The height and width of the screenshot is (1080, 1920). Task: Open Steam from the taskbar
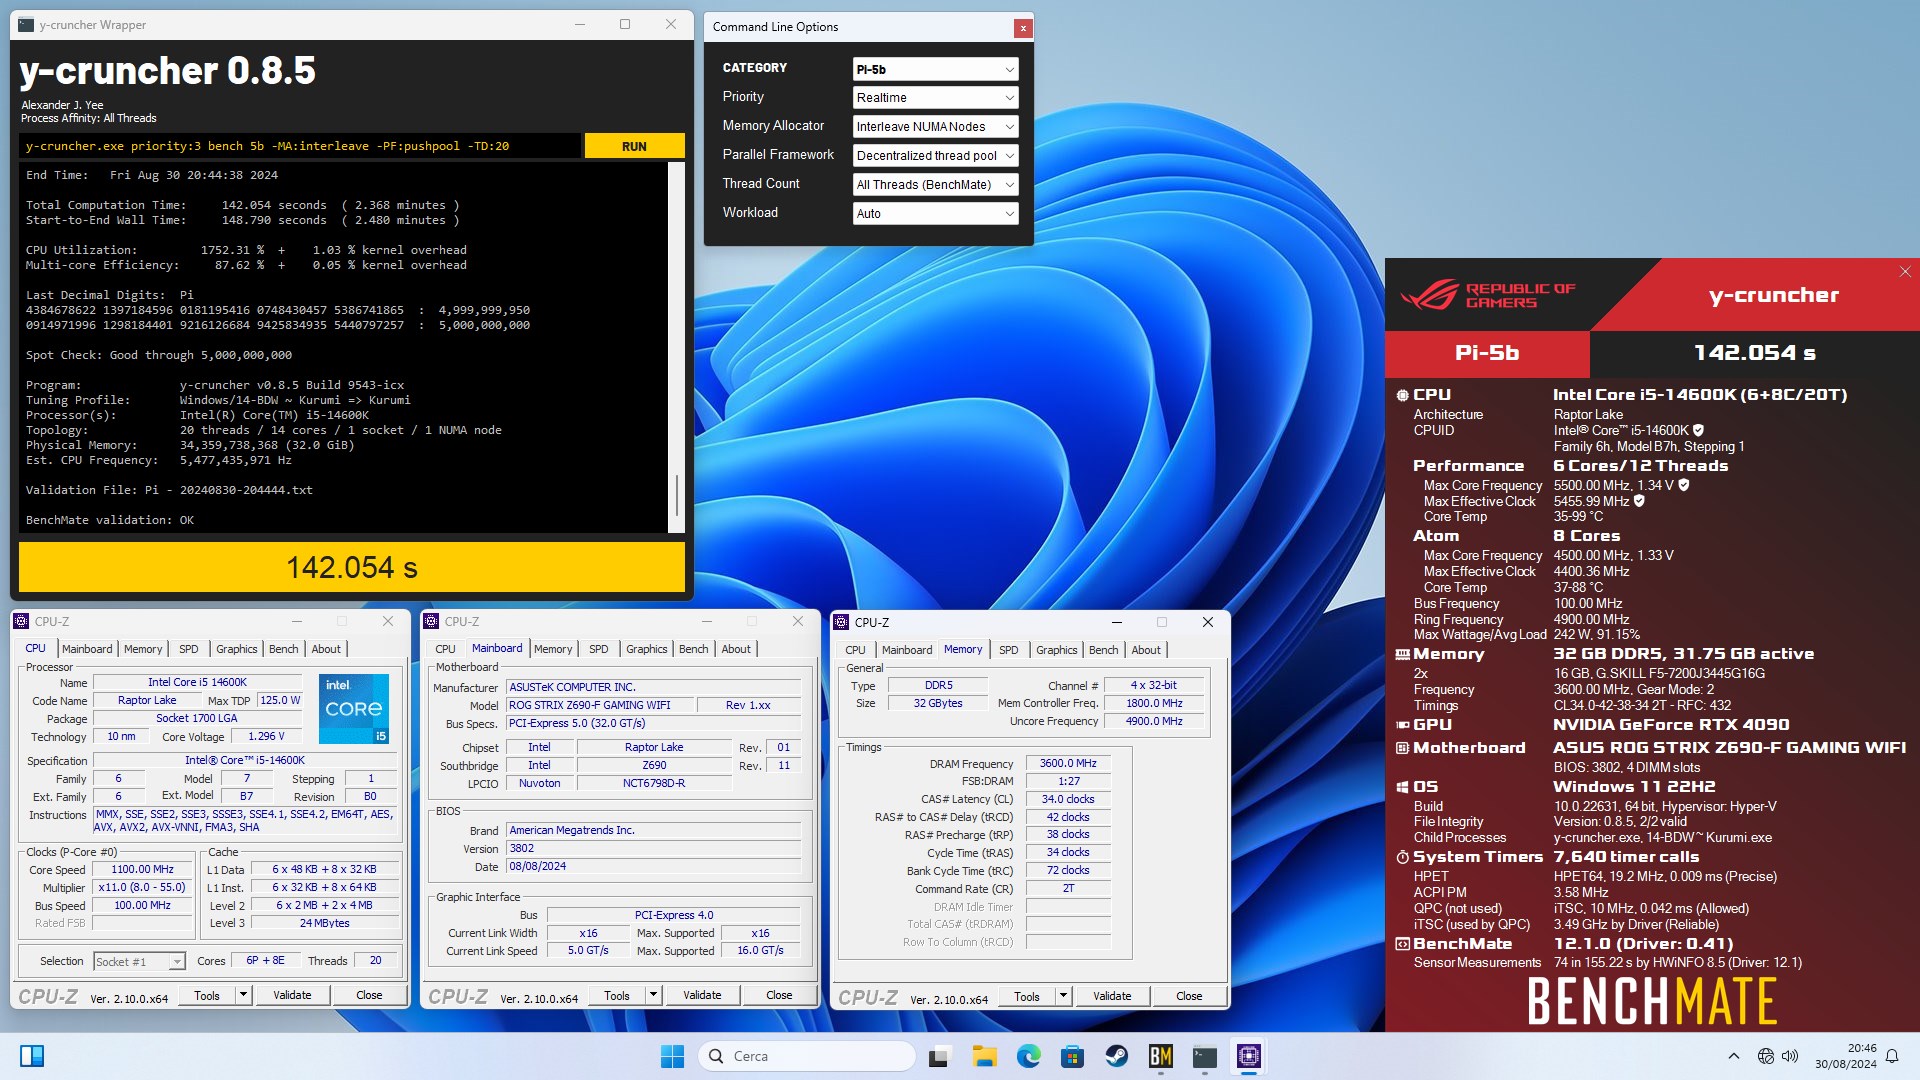pos(1116,1056)
